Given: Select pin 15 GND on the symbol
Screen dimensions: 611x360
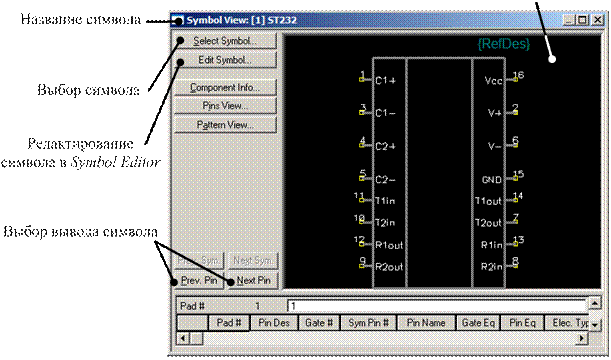Looking at the screenshot, I should point(516,178).
